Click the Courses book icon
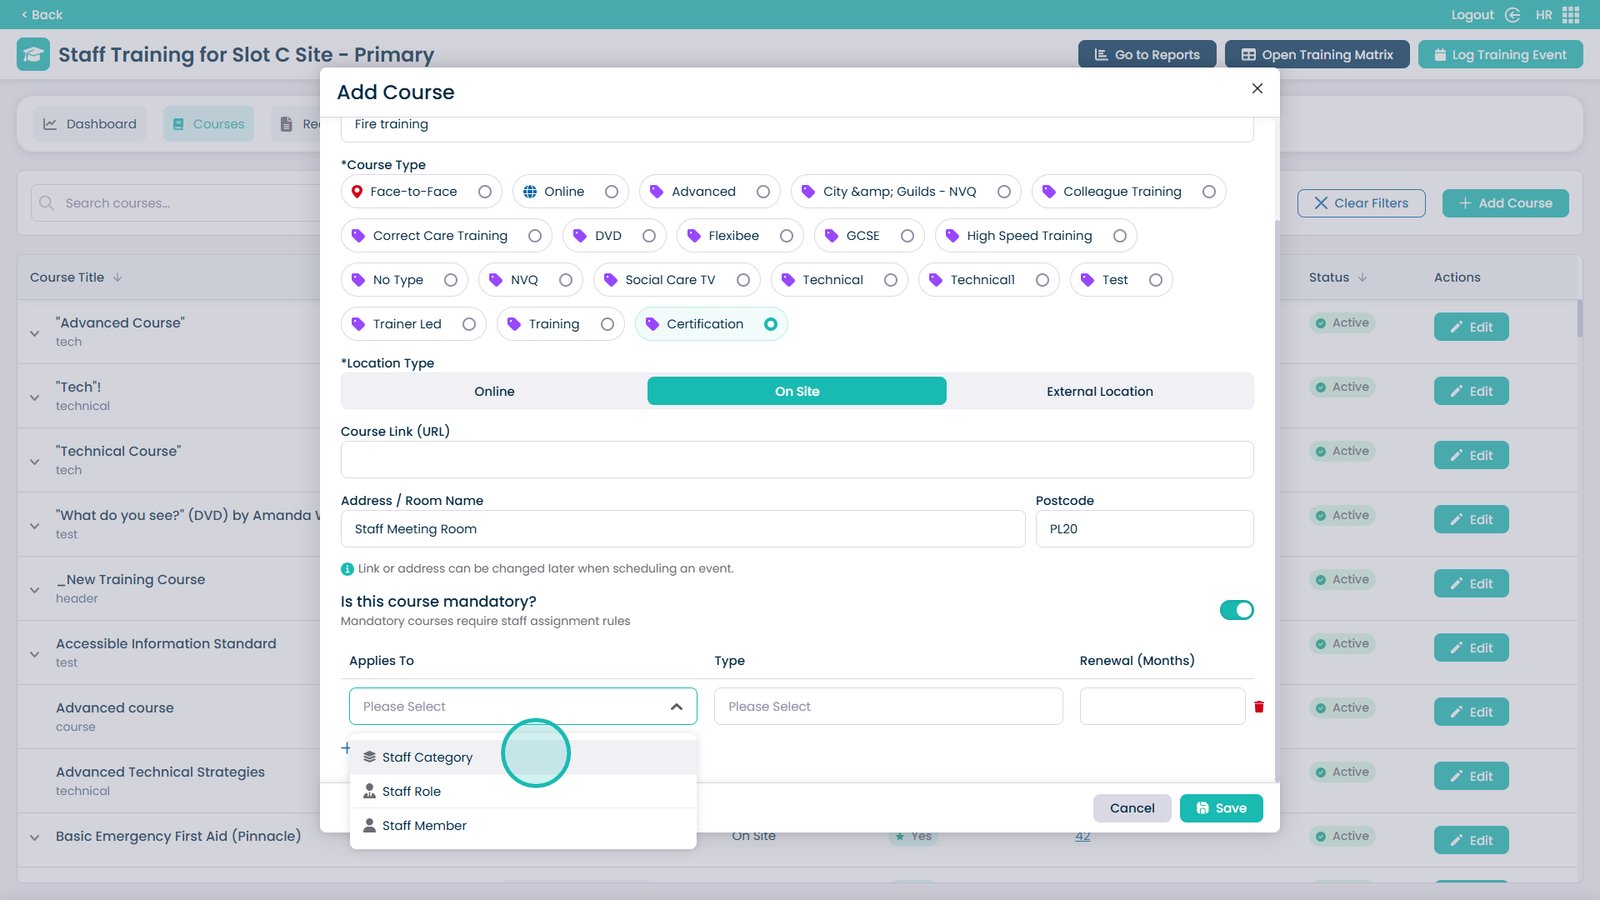 (x=178, y=124)
